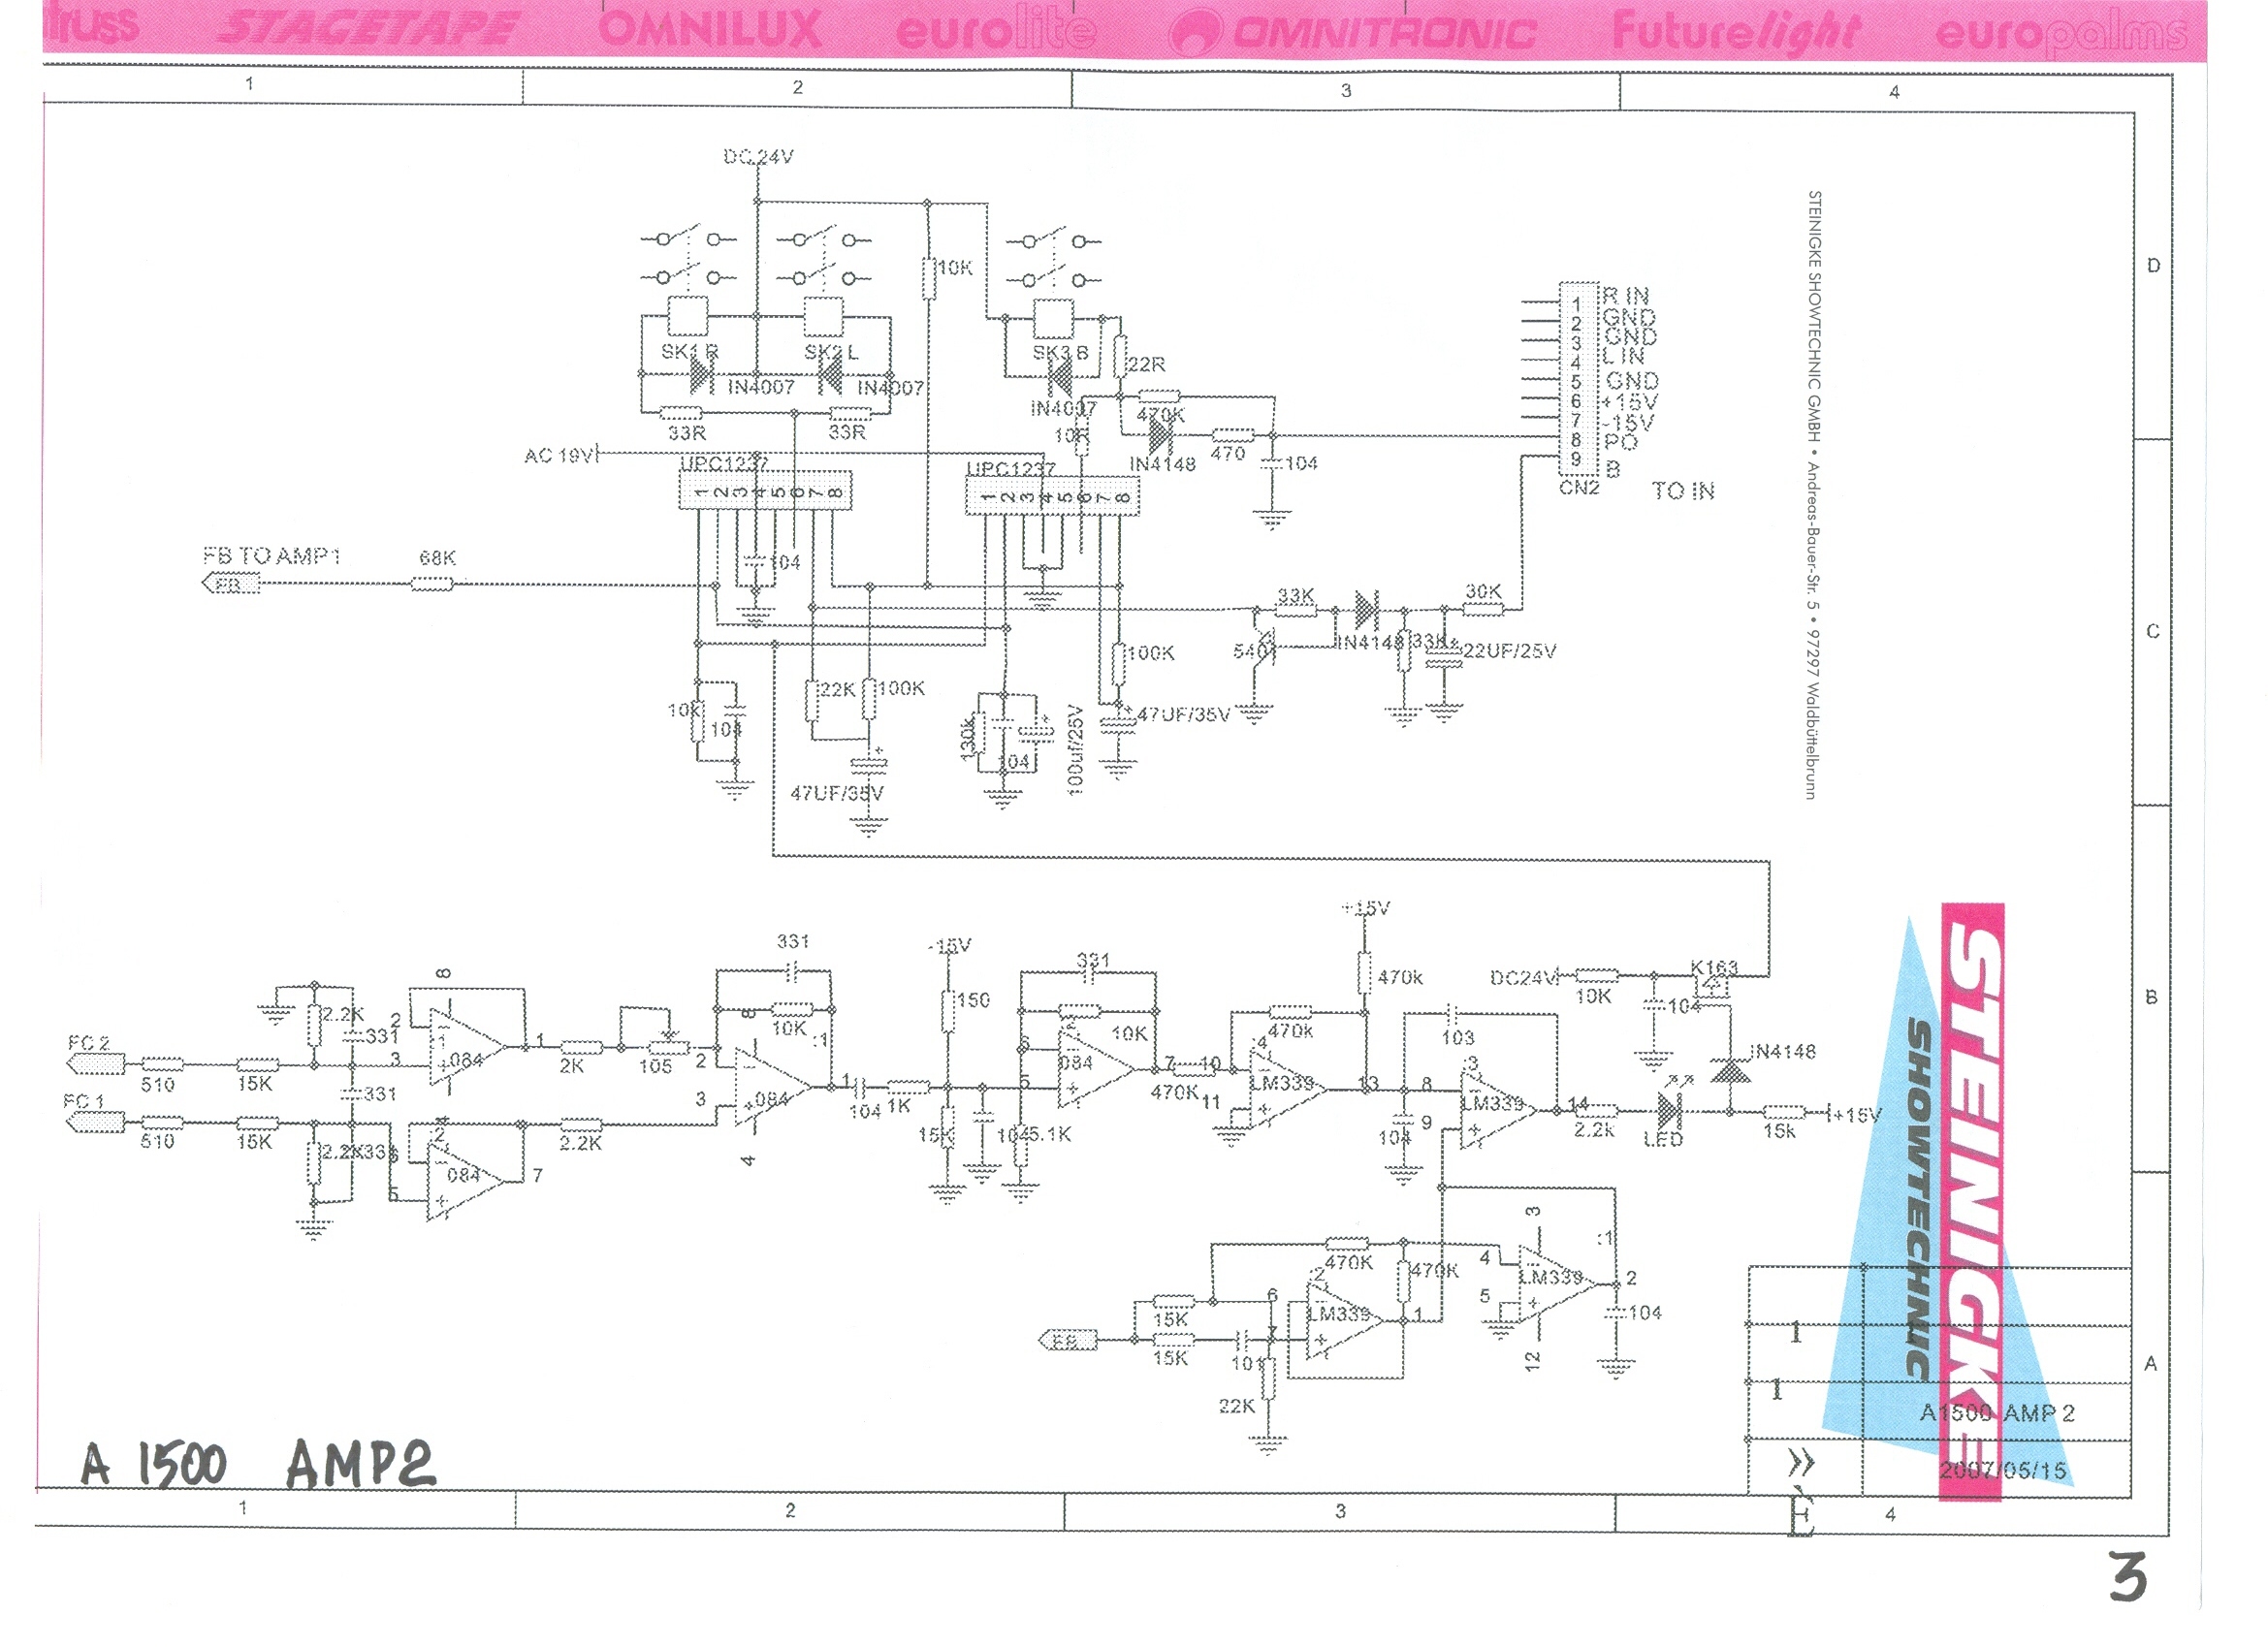The width and height of the screenshot is (2268, 1647).
Task: Select the SK1 R relay coil box
Action: 687,316
